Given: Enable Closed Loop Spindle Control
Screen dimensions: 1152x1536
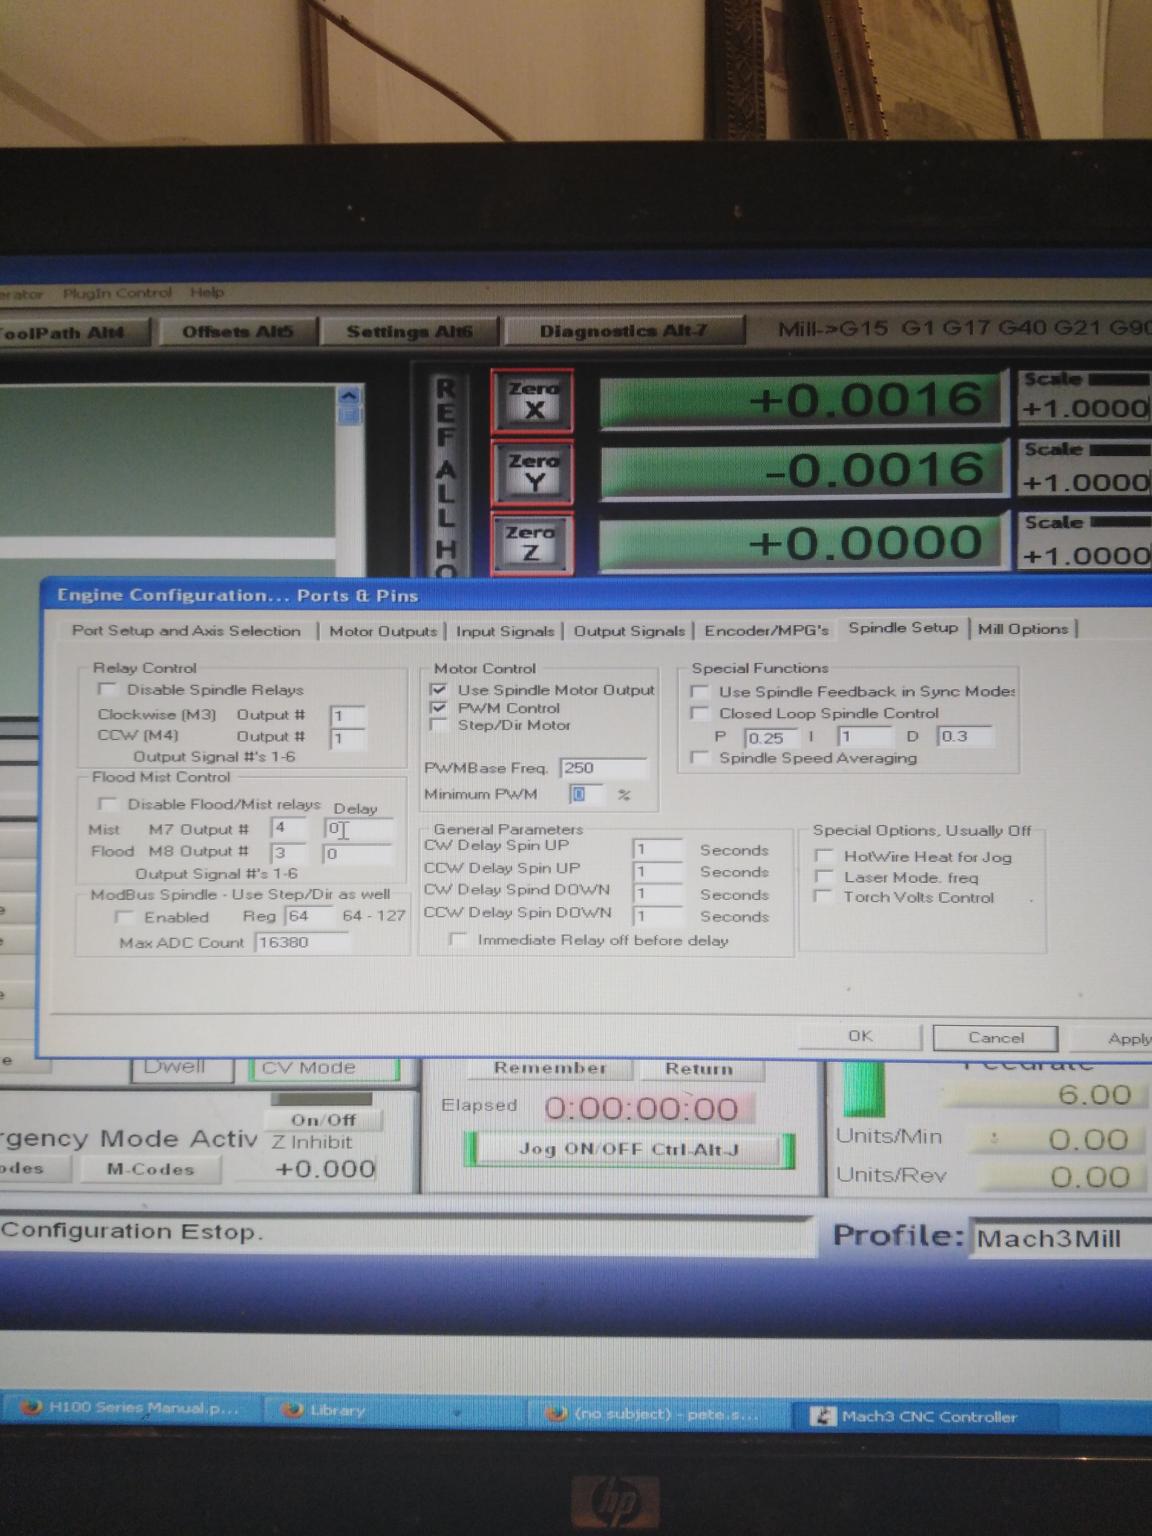Looking at the screenshot, I should [701, 713].
